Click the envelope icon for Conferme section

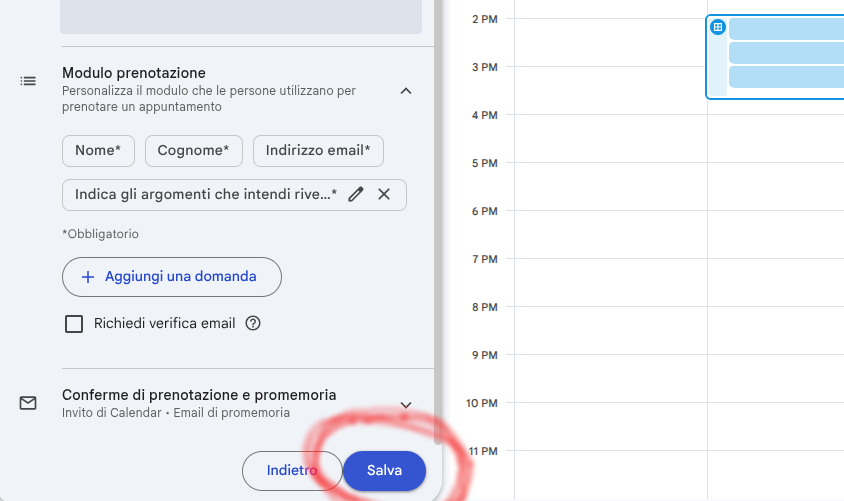click(28, 403)
